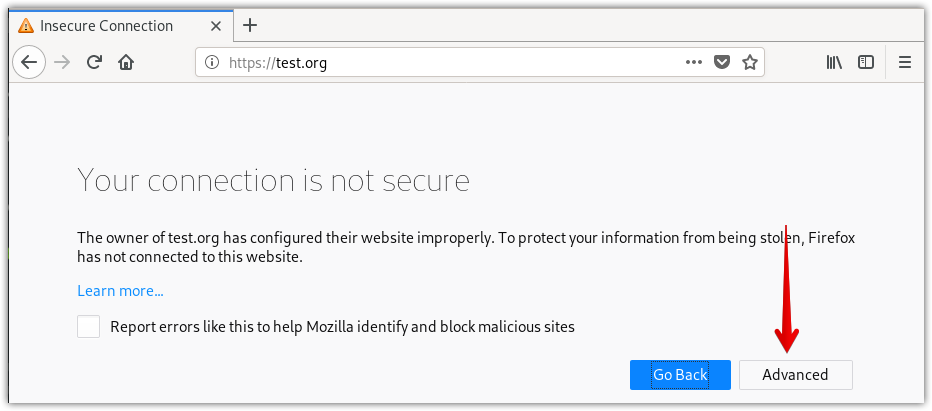Enable reporting errors to Mozilla checkbox
The width and height of the screenshot is (932, 411).
click(x=89, y=326)
